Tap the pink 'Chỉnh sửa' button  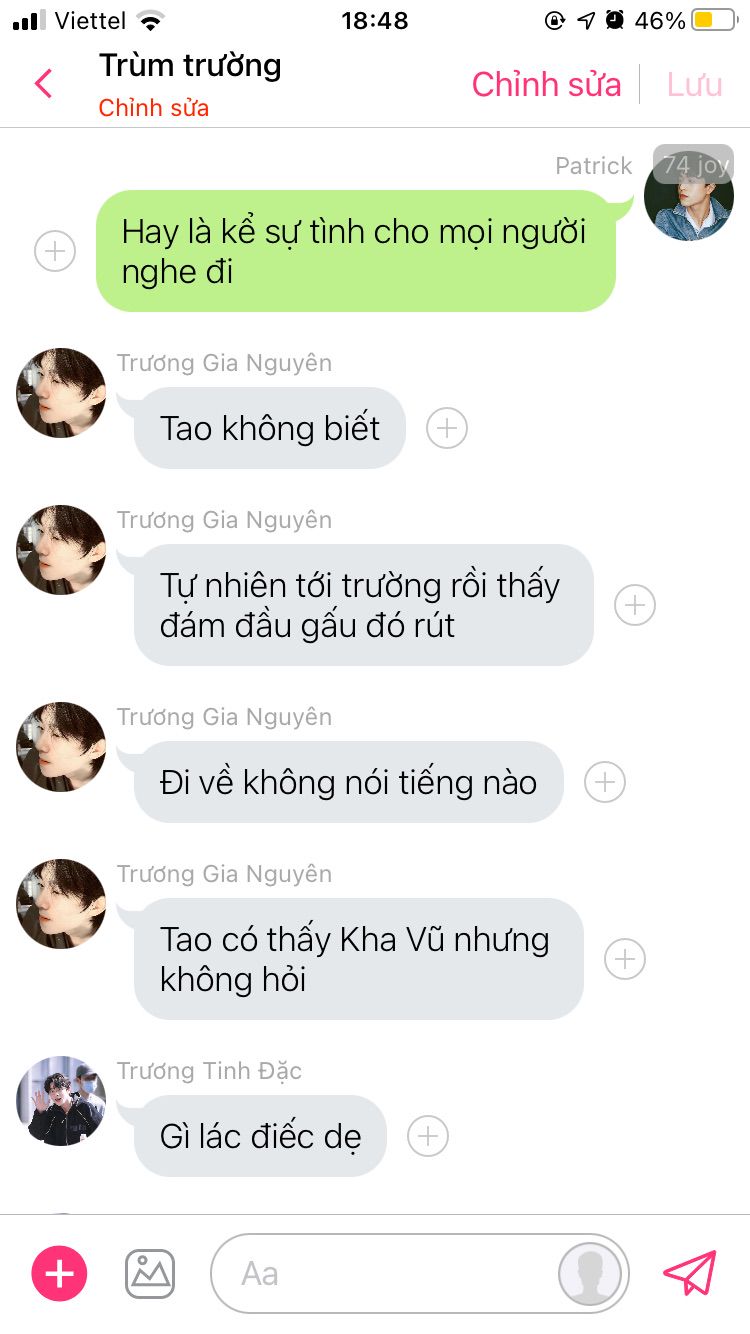[x=546, y=85]
